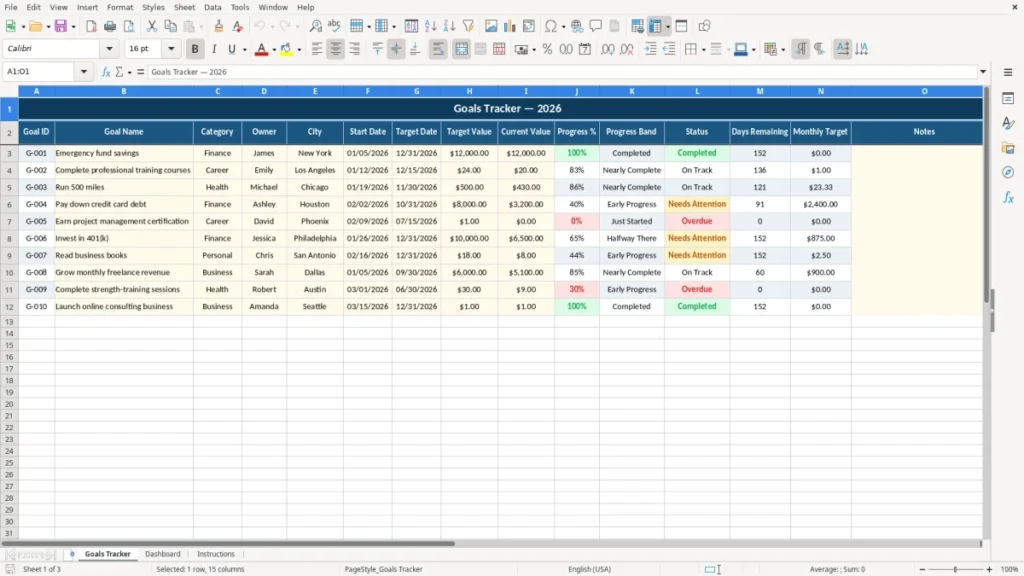The image size is (1024, 576).
Task: Activate Clone Formatting paintbrush
Action: [219, 26]
